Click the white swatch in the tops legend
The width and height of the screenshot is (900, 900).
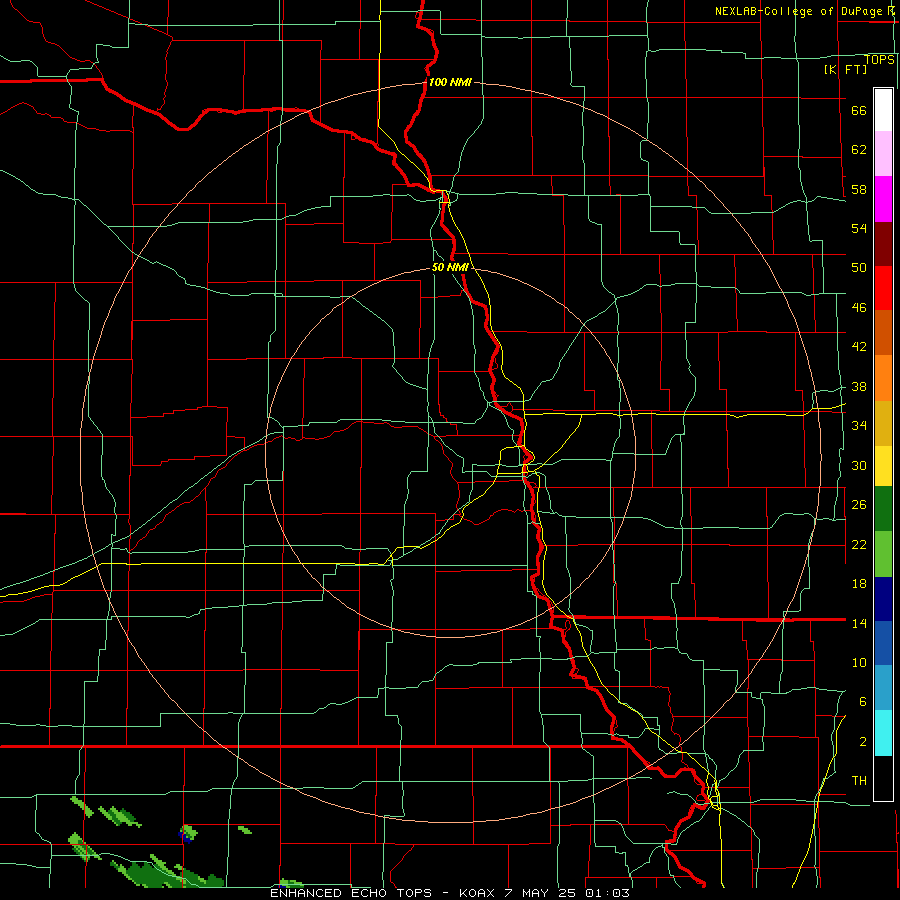pyautogui.click(x=883, y=110)
